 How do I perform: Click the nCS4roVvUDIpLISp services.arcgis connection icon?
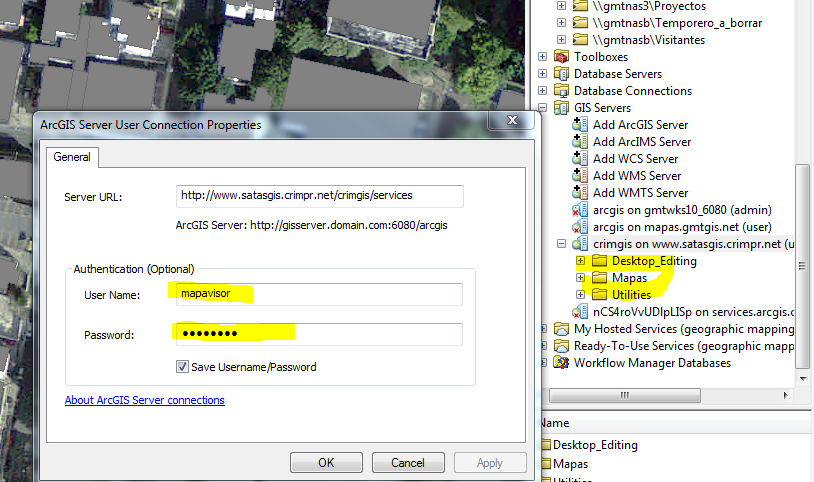coord(580,312)
